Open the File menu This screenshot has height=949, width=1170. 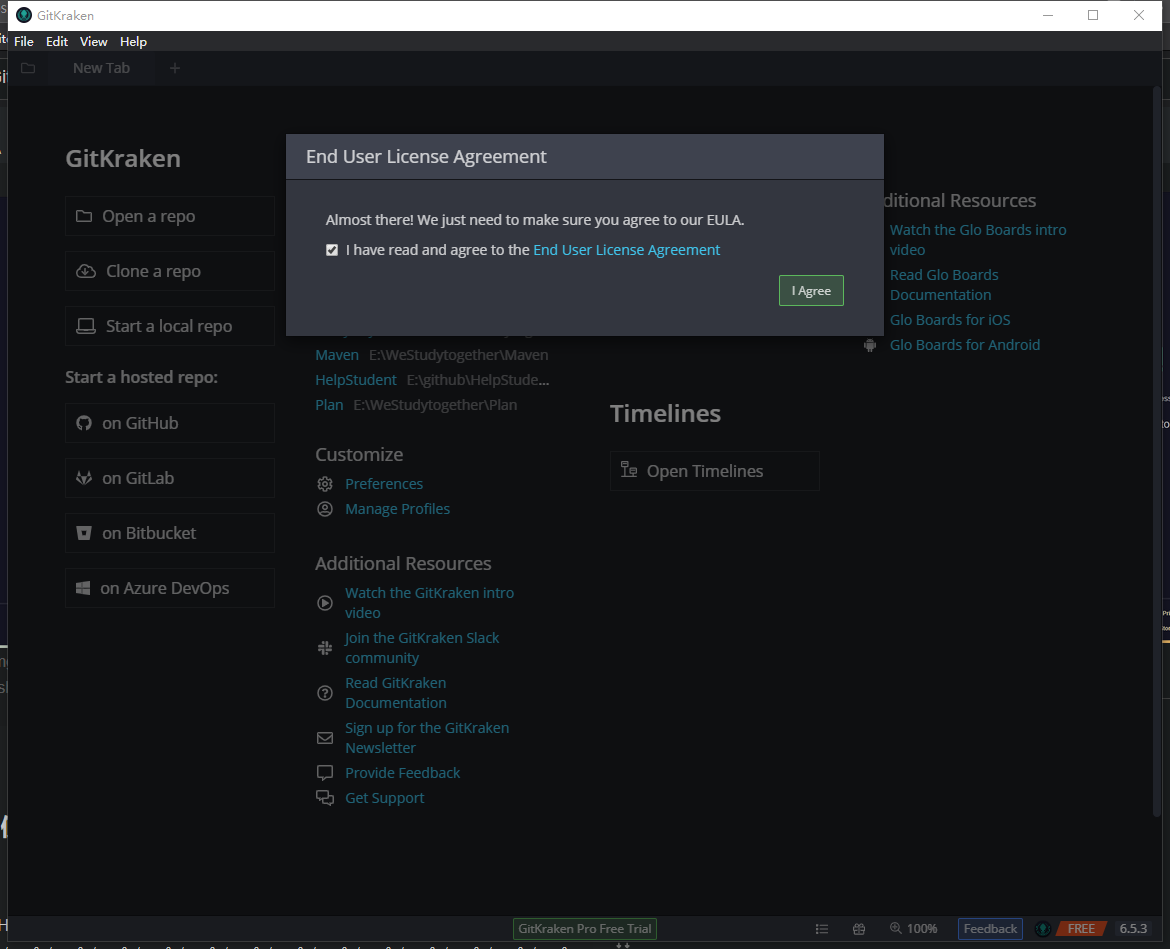coord(23,41)
